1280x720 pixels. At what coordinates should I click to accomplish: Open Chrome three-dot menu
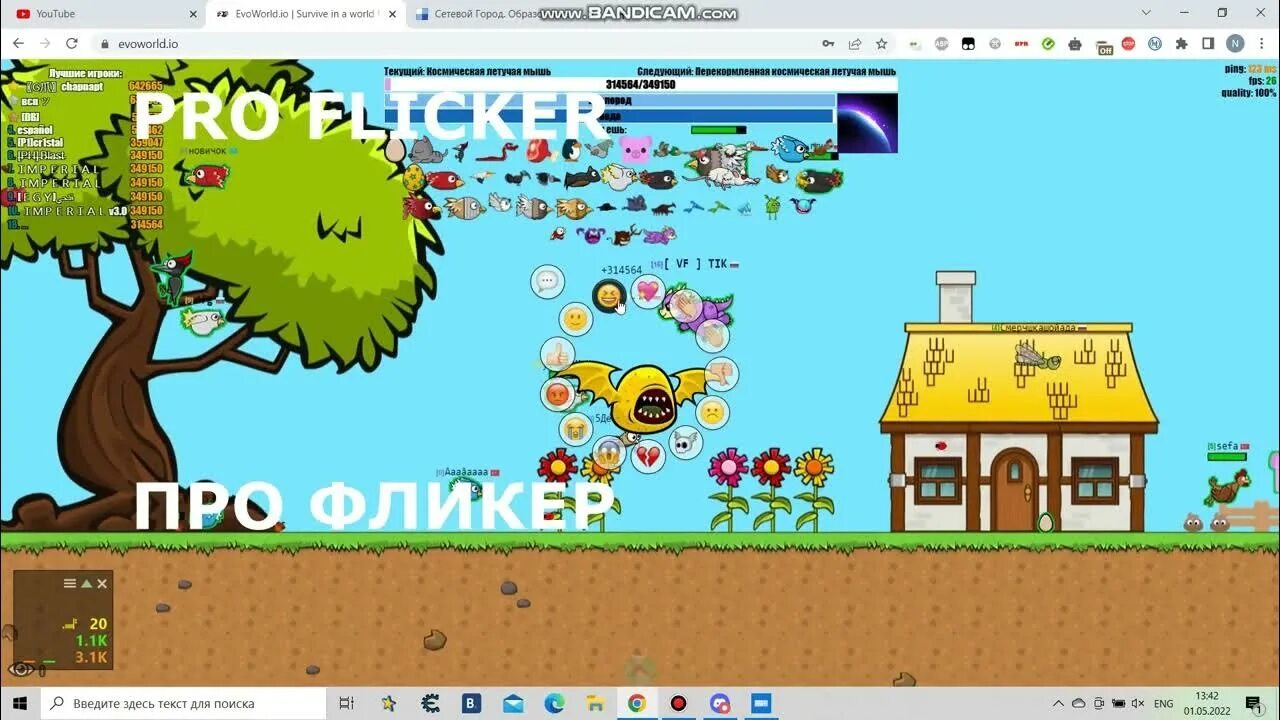(x=1262, y=43)
